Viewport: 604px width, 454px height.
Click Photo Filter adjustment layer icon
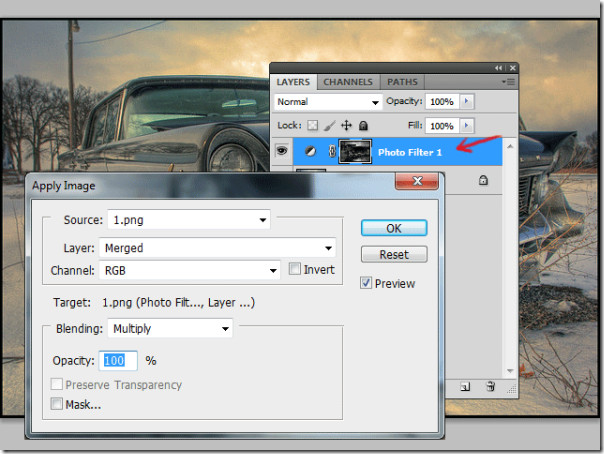310,152
